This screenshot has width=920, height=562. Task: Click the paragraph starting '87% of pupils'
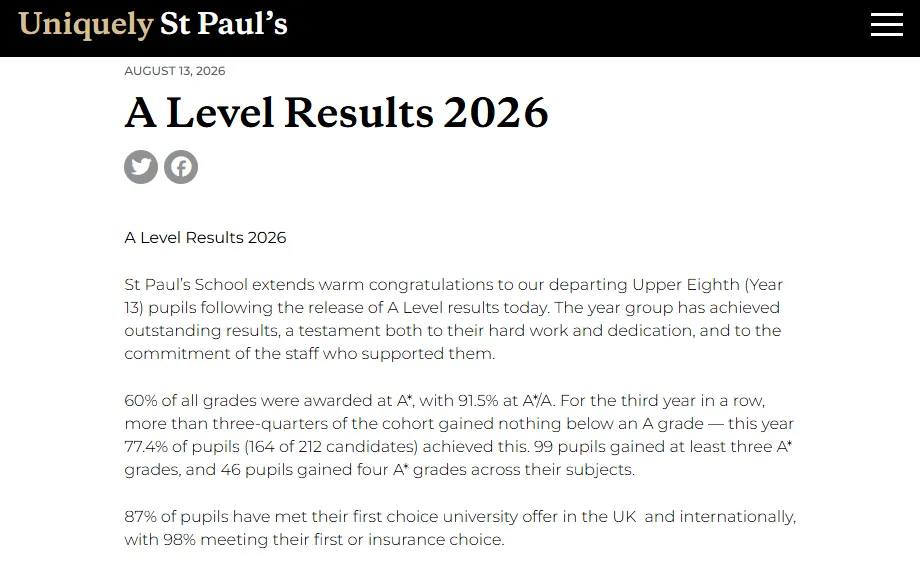tap(460, 528)
